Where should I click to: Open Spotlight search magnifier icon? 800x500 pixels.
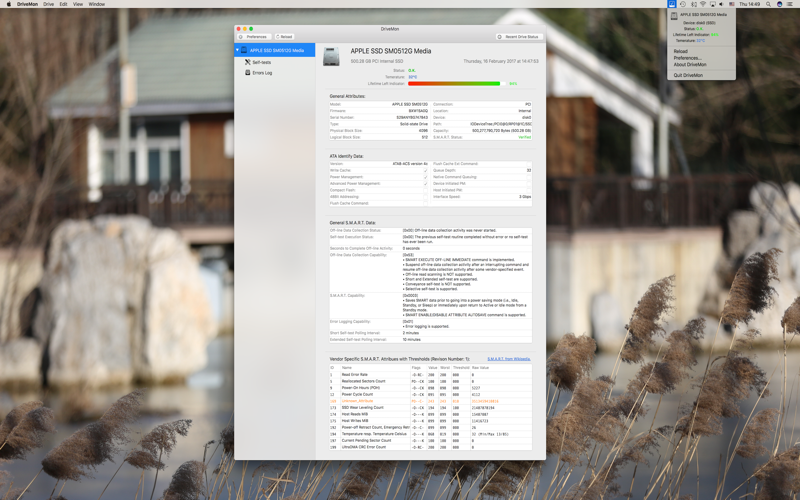(x=768, y=4)
